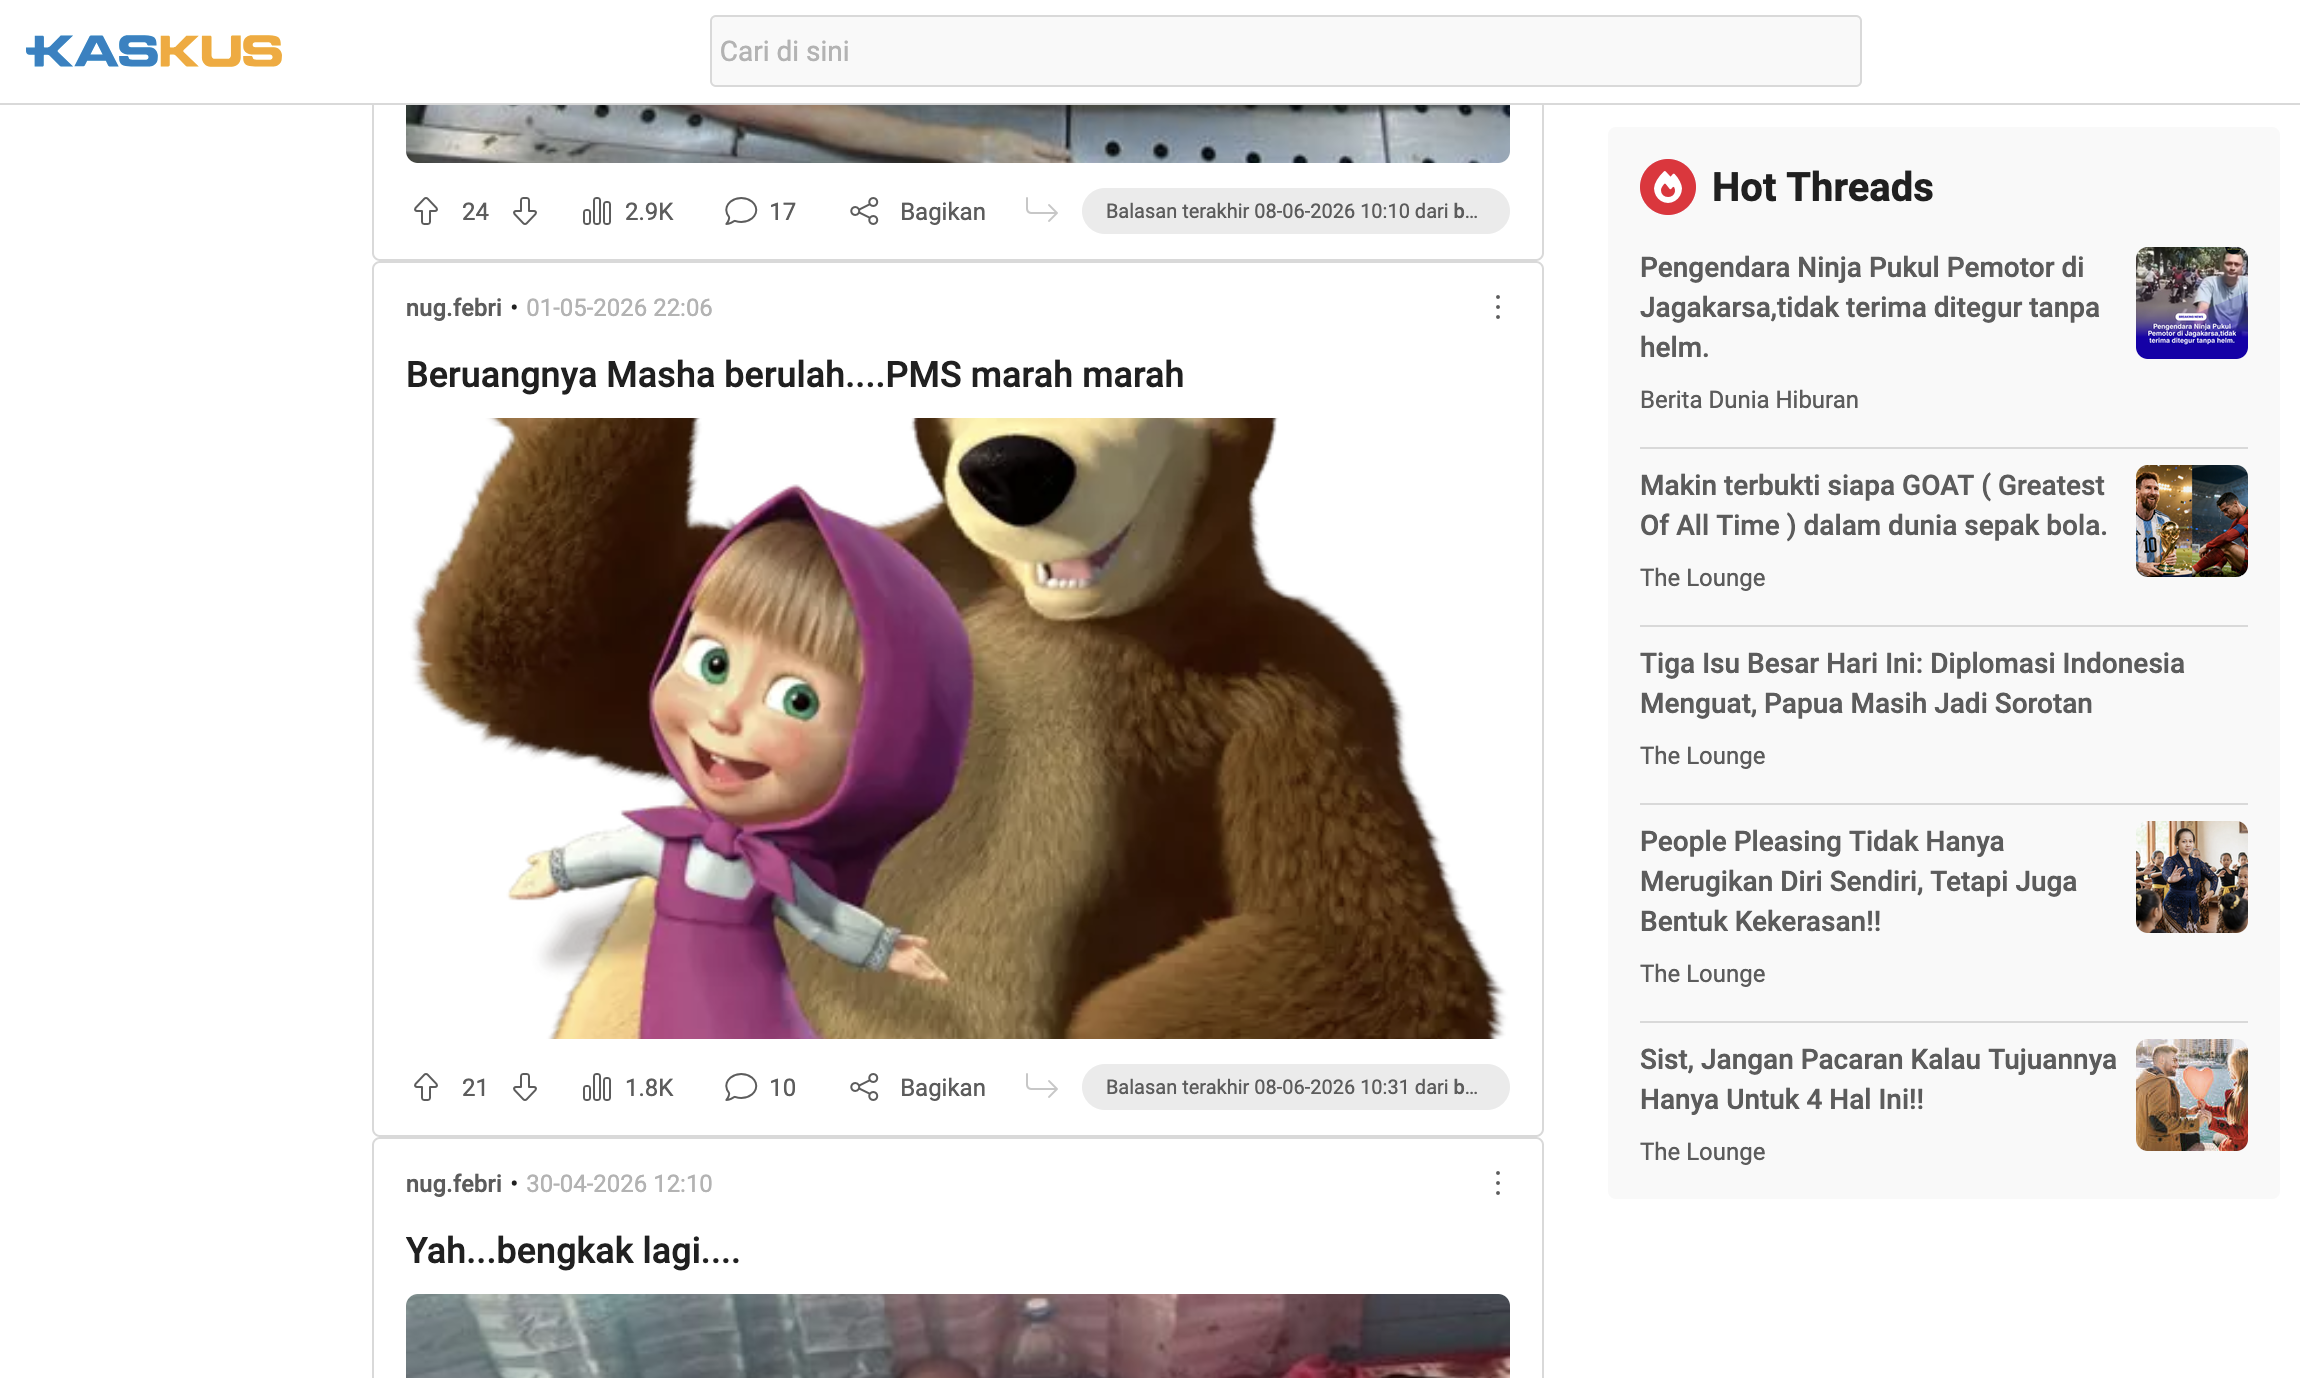Focus the 'Cari di sini' search box

click(x=1286, y=51)
